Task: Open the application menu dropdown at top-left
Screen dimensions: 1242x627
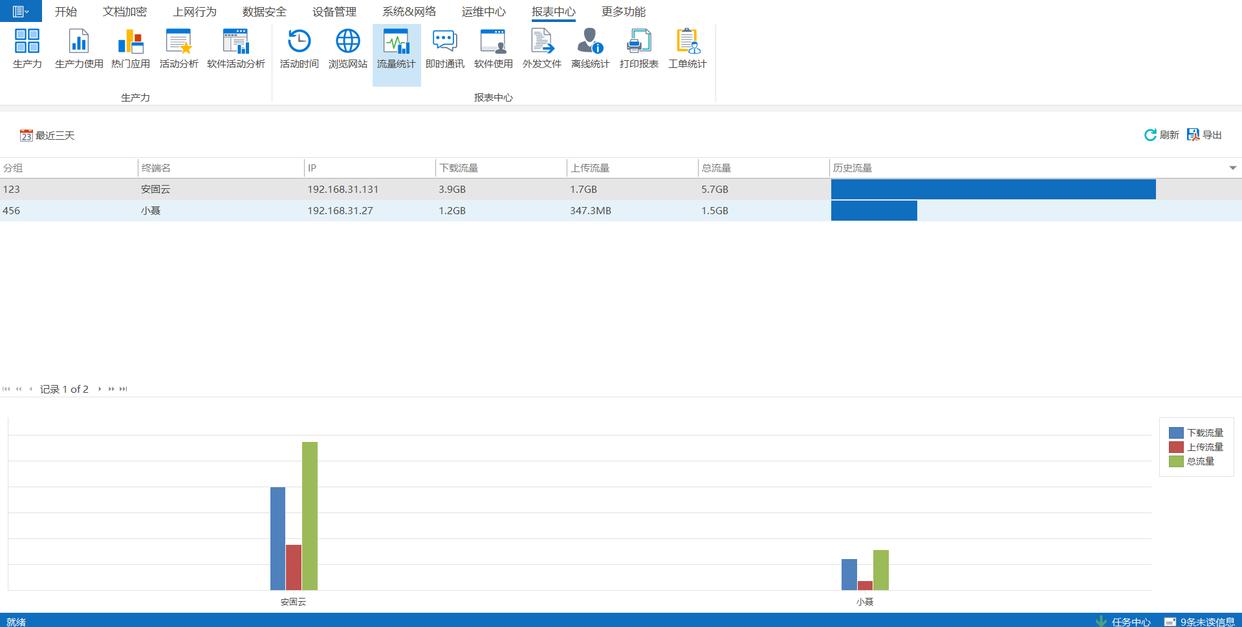Action: click(x=20, y=11)
